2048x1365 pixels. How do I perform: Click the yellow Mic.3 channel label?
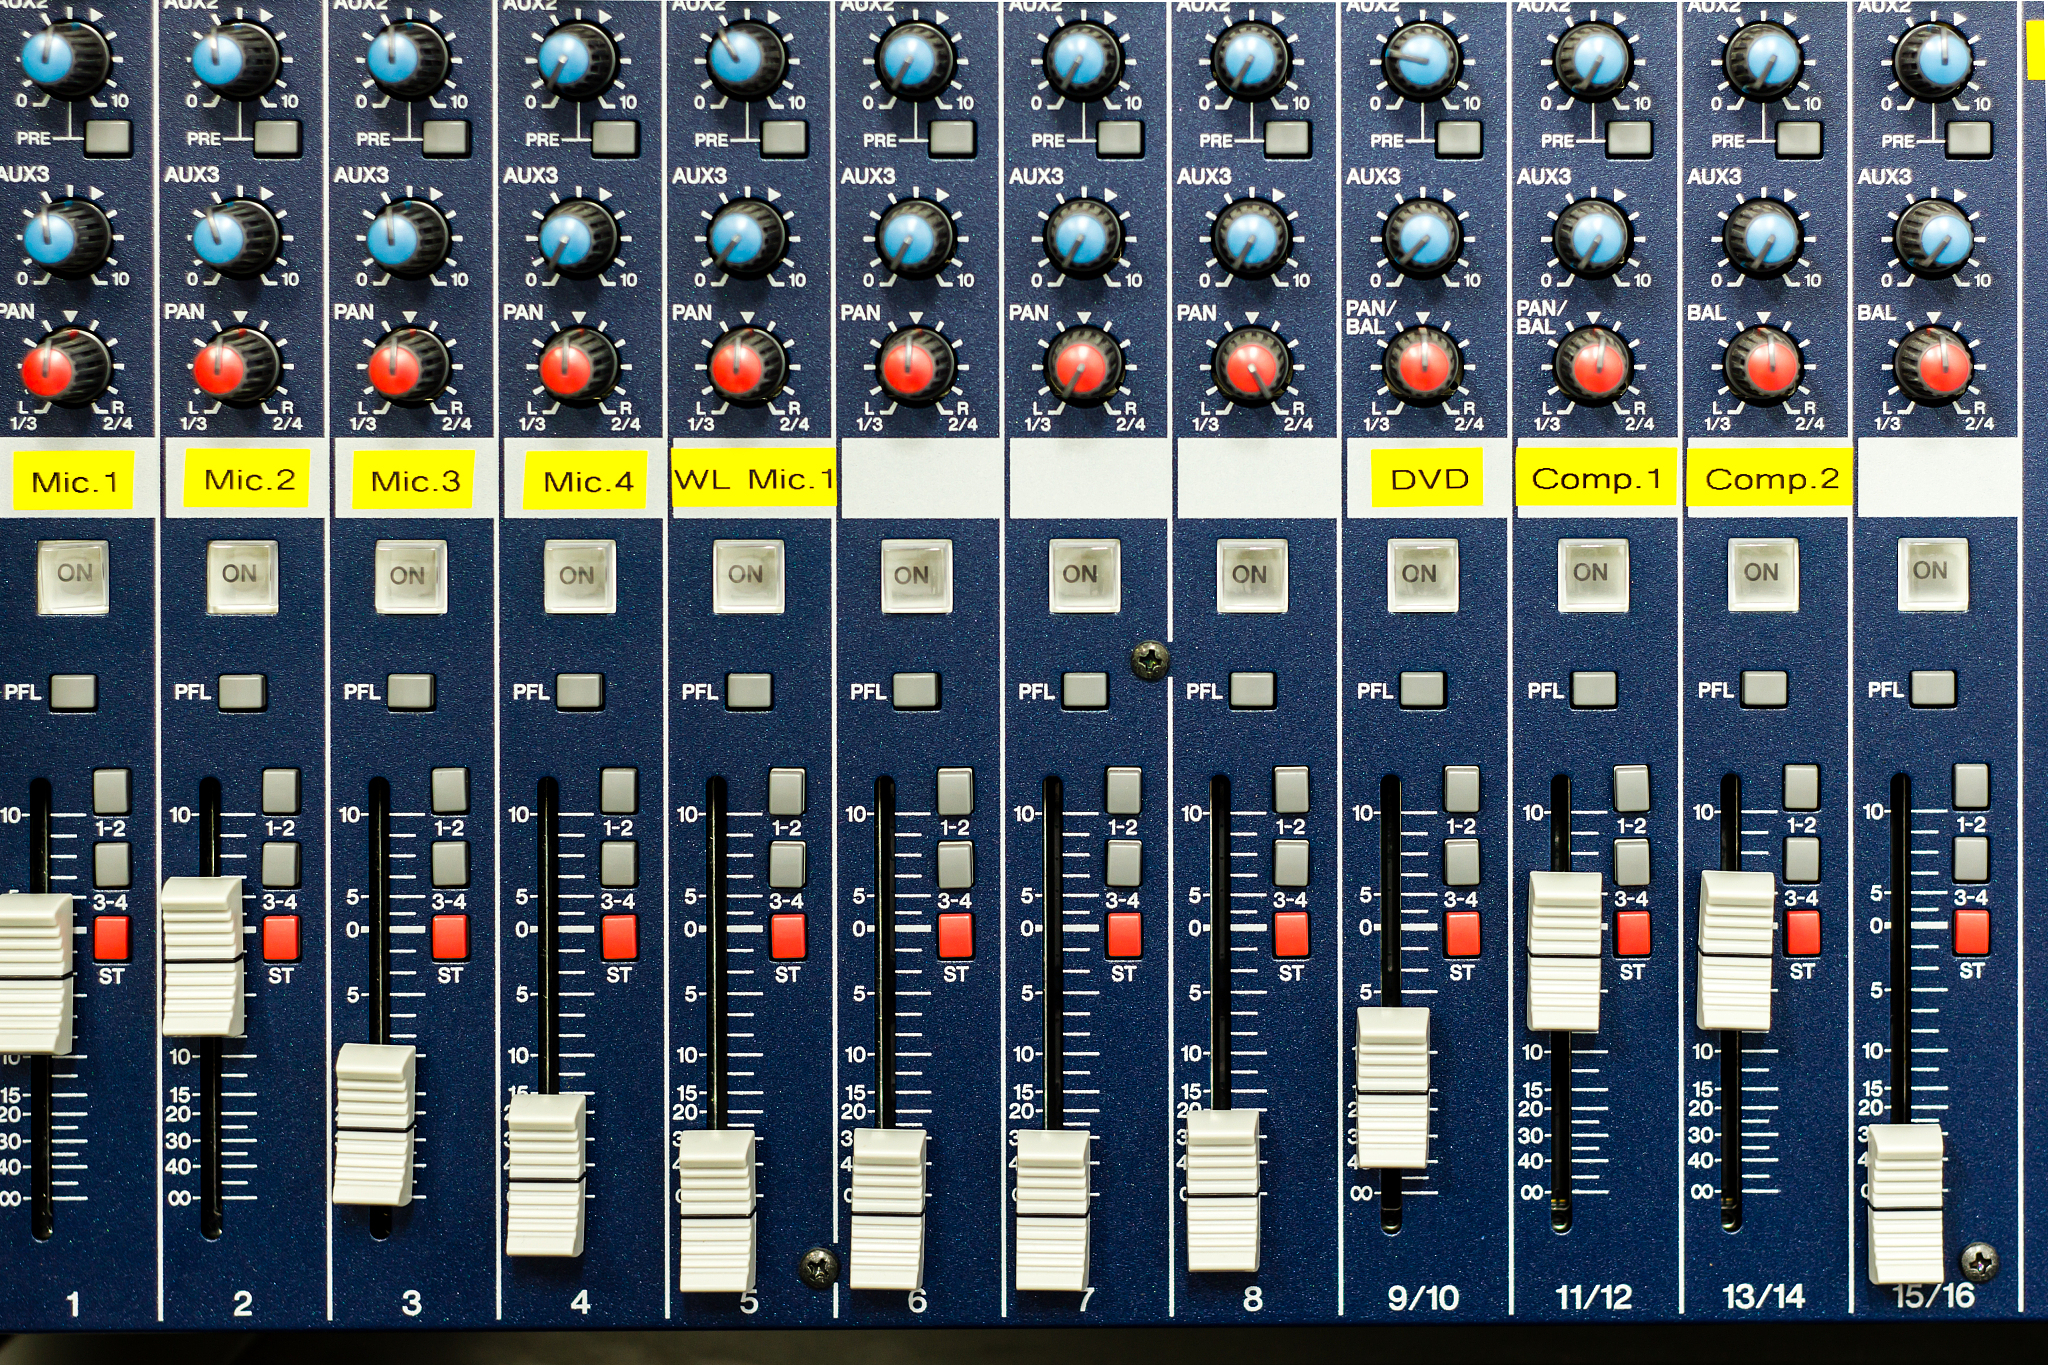tap(414, 481)
